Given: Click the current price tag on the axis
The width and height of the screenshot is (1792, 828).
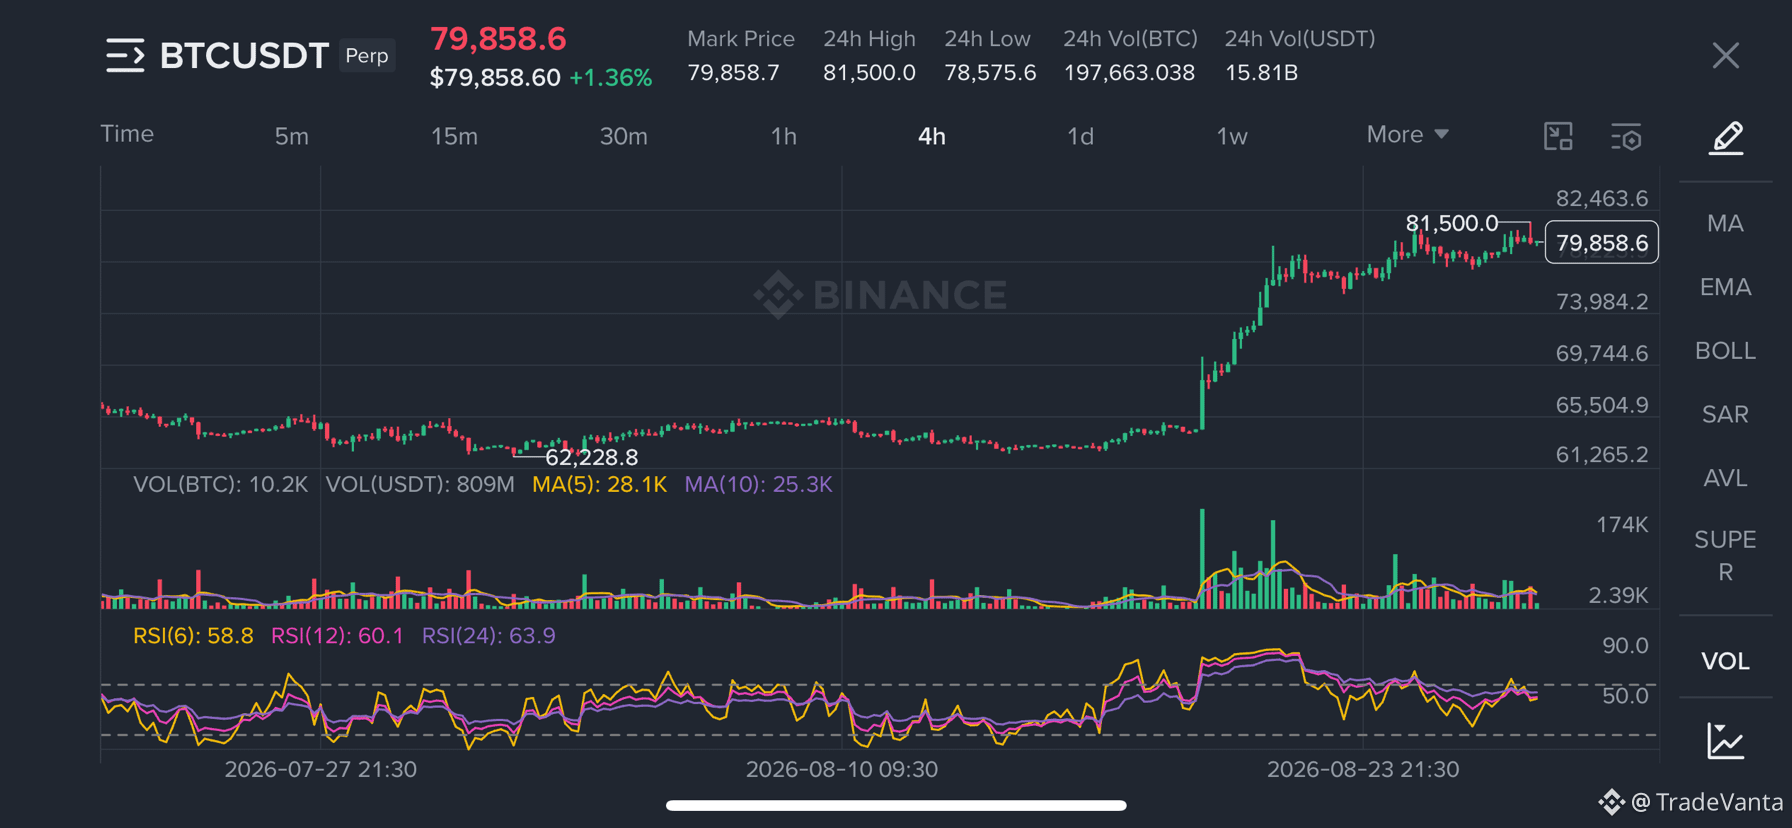Looking at the screenshot, I should (x=1602, y=243).
